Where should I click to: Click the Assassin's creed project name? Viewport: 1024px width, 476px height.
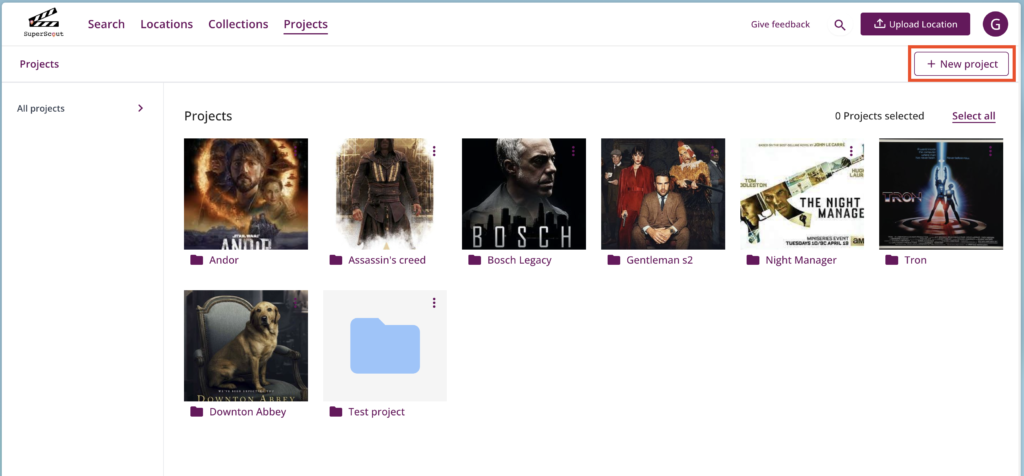387,260
